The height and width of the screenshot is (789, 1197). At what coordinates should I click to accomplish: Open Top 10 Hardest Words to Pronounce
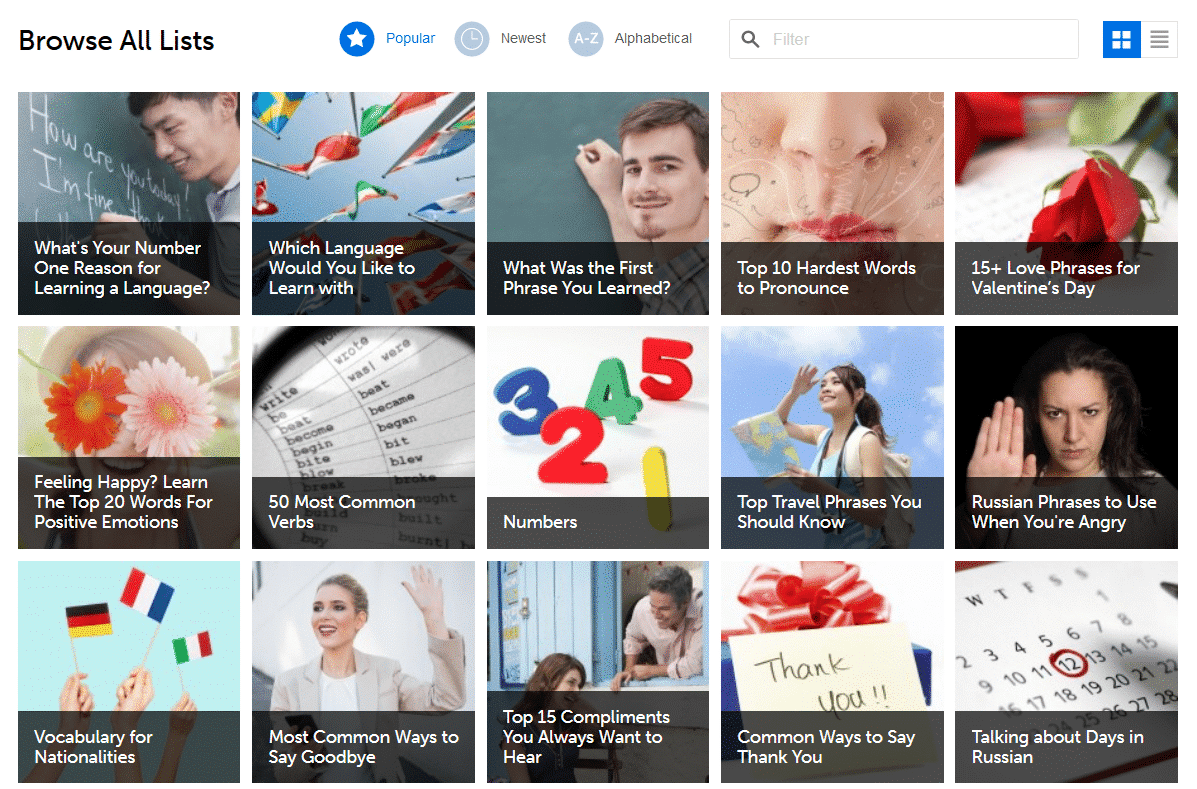tap(831, 203)
